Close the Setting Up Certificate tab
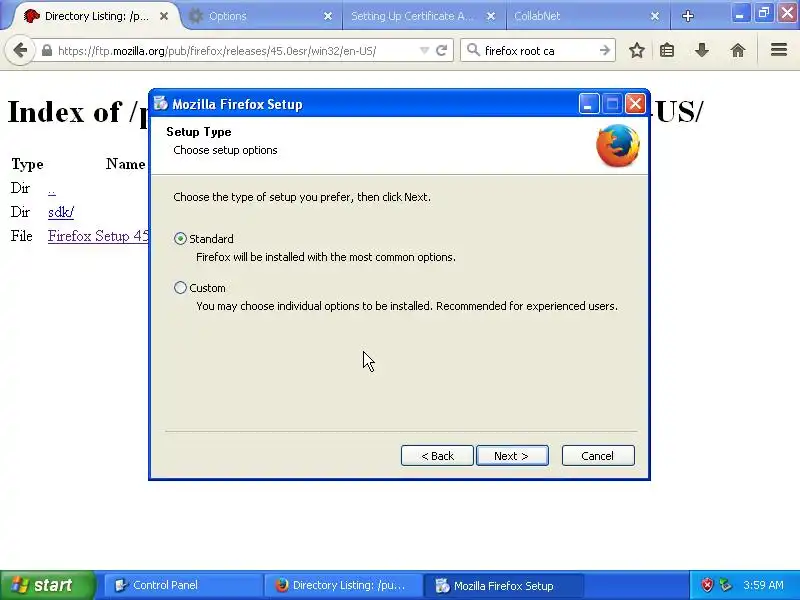The image size is (800, 600). pos(491,16)
